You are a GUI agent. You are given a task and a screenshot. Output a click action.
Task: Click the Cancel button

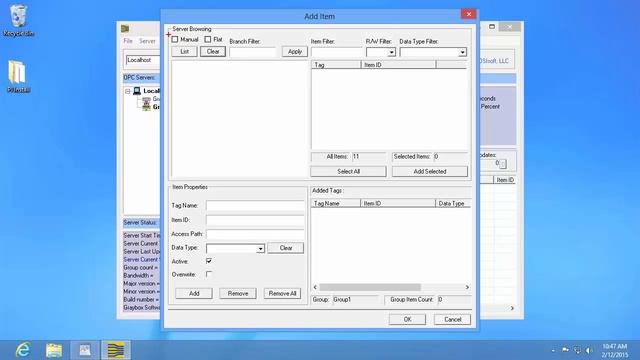[x=452, y=319]
